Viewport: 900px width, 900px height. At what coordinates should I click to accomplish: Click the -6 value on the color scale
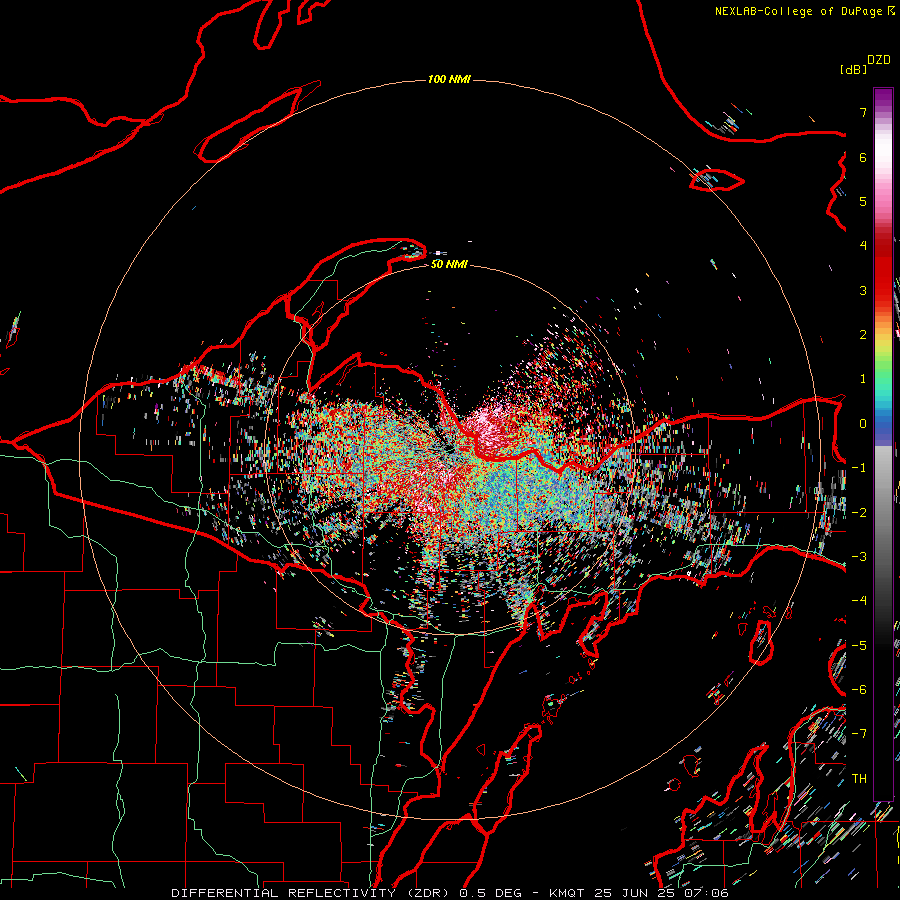pyautogui.click(x=859, y=690)
